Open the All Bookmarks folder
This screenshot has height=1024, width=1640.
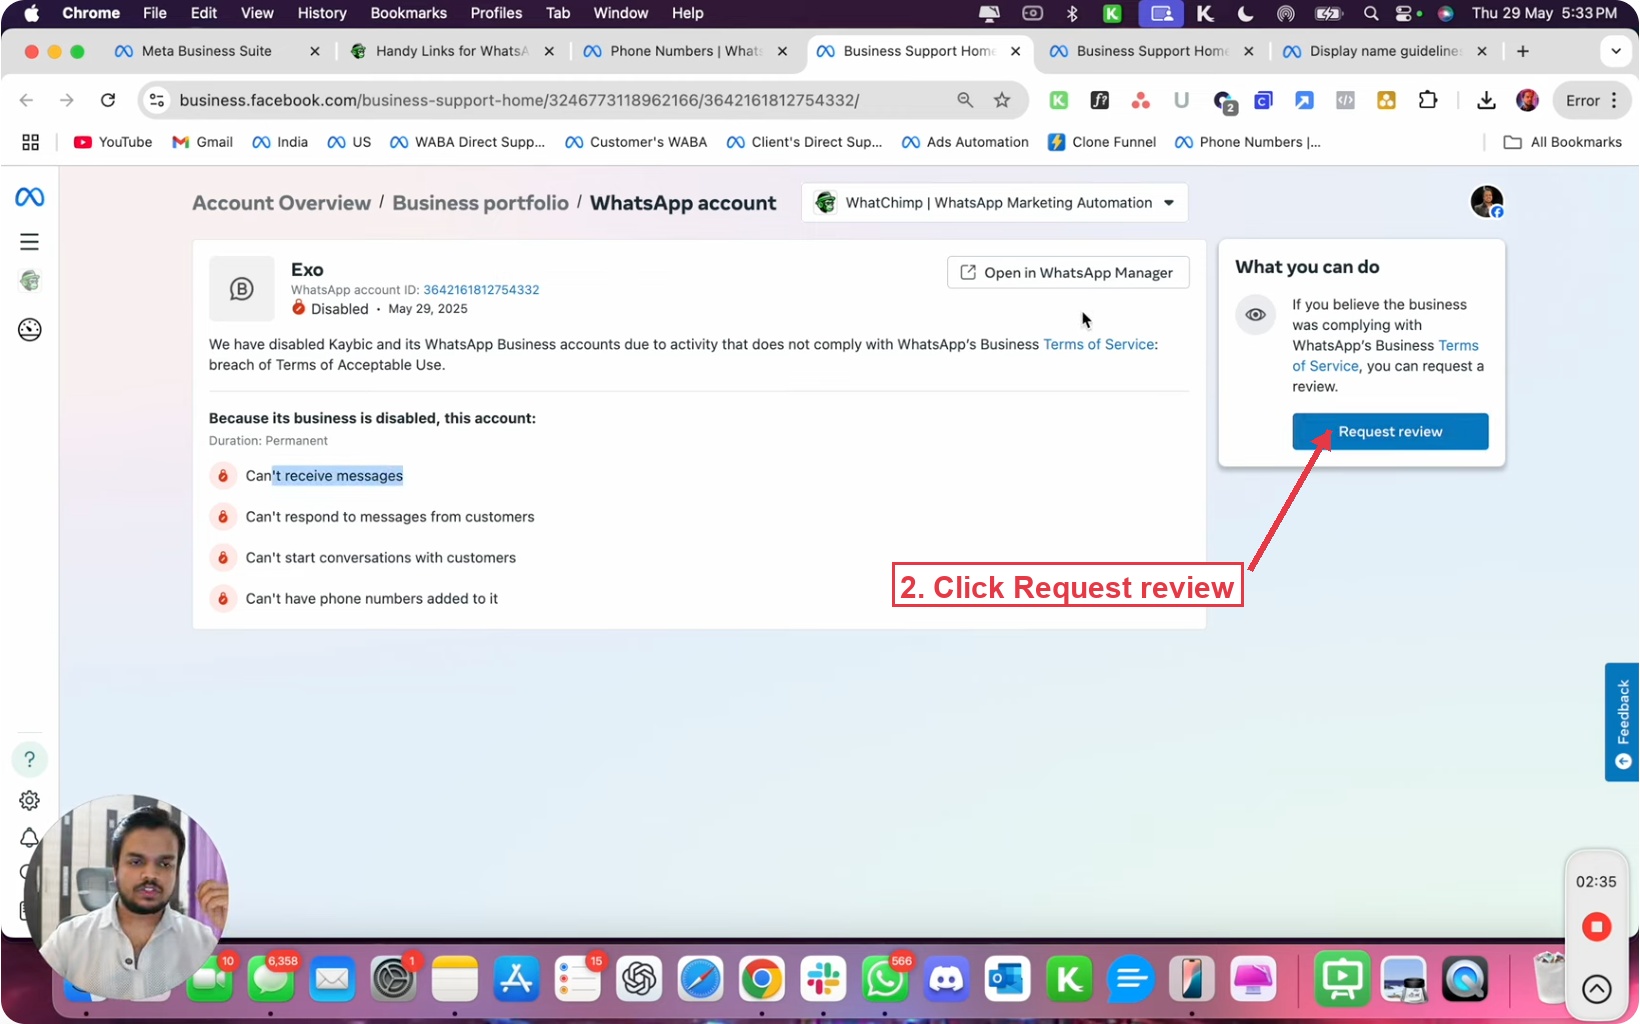[x=1563, y=142]
